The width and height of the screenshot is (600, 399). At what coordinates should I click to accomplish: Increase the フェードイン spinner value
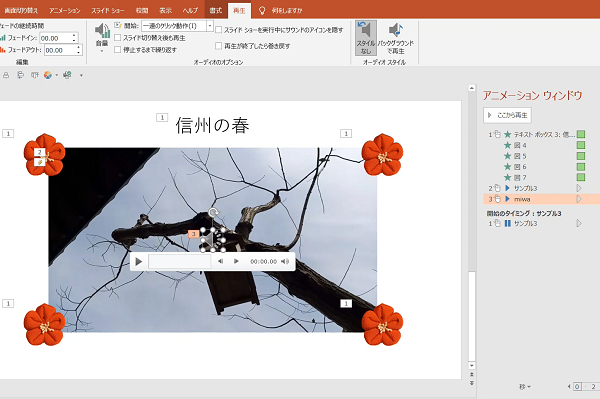74,36
